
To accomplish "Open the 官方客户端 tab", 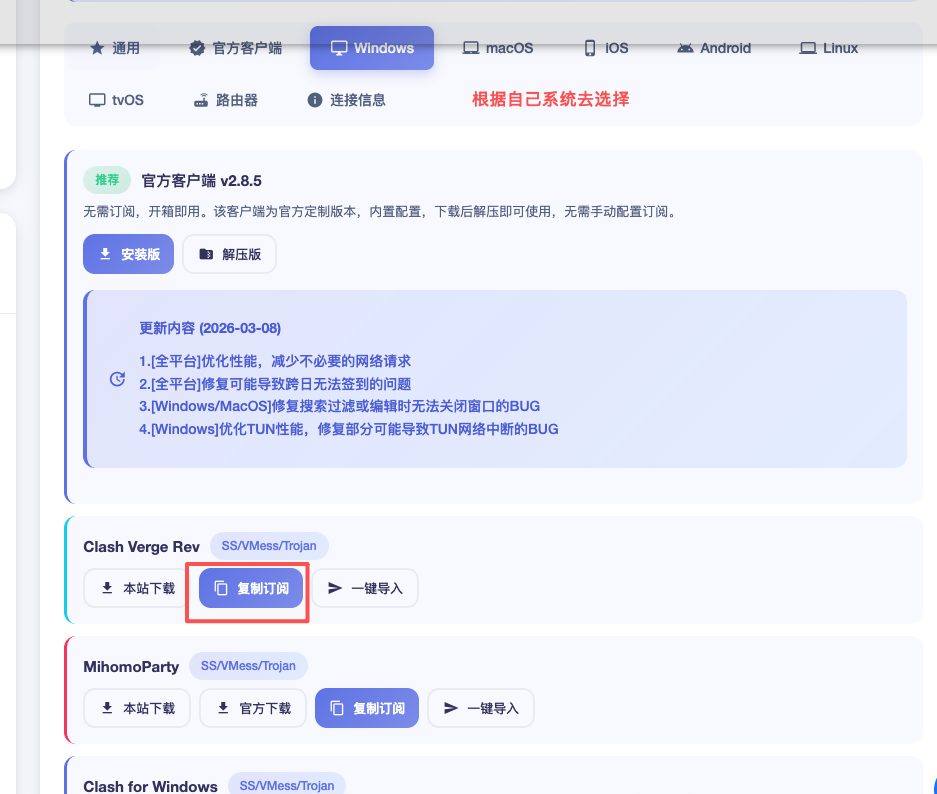I will tap(235, 48).
